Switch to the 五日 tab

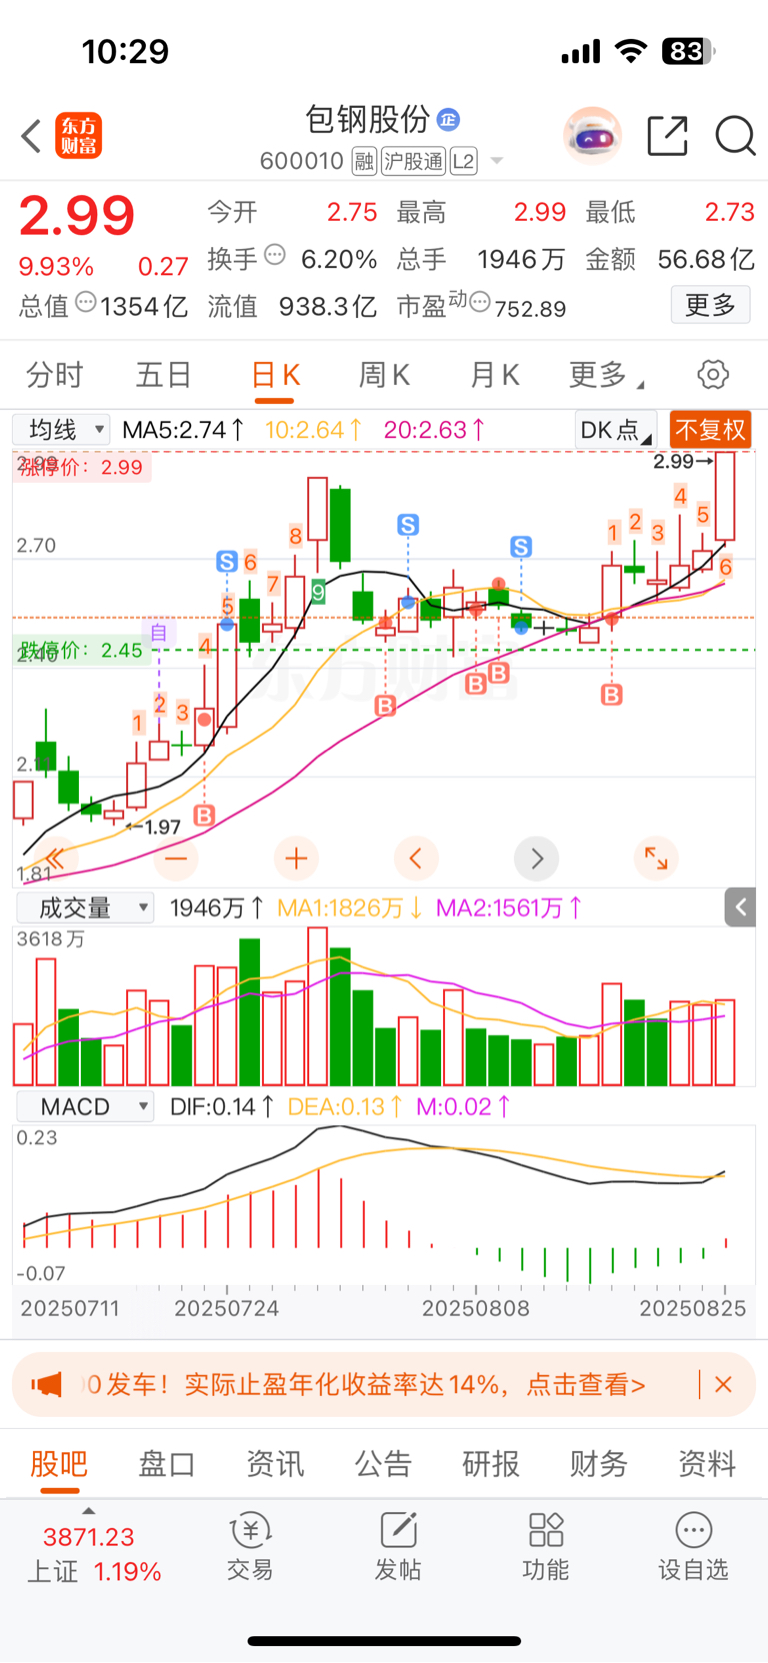164,375
